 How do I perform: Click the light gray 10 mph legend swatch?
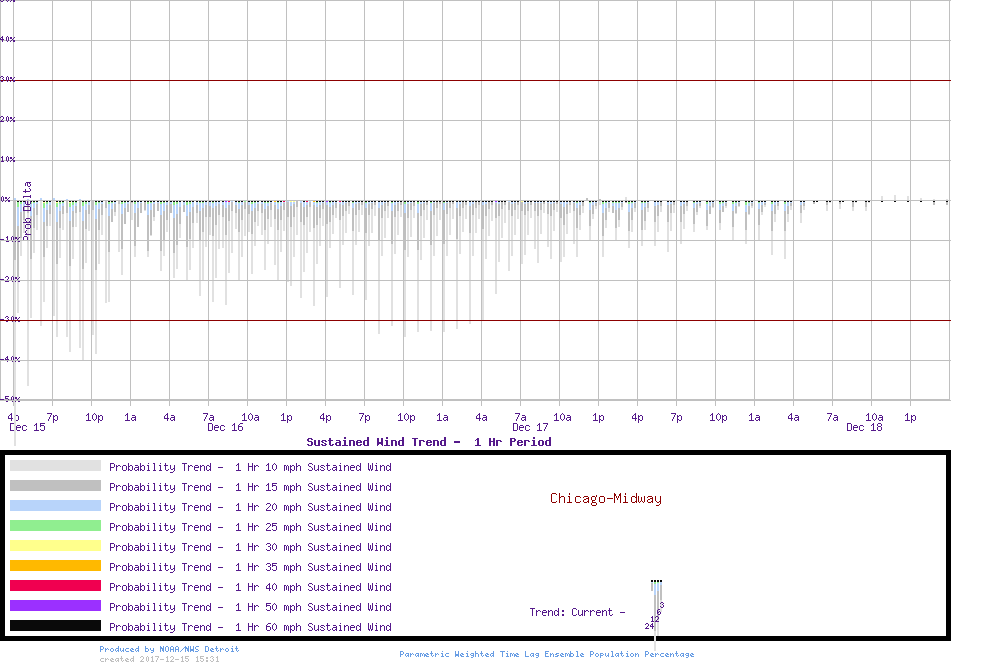pyautogui.click(x=55, y=466)
